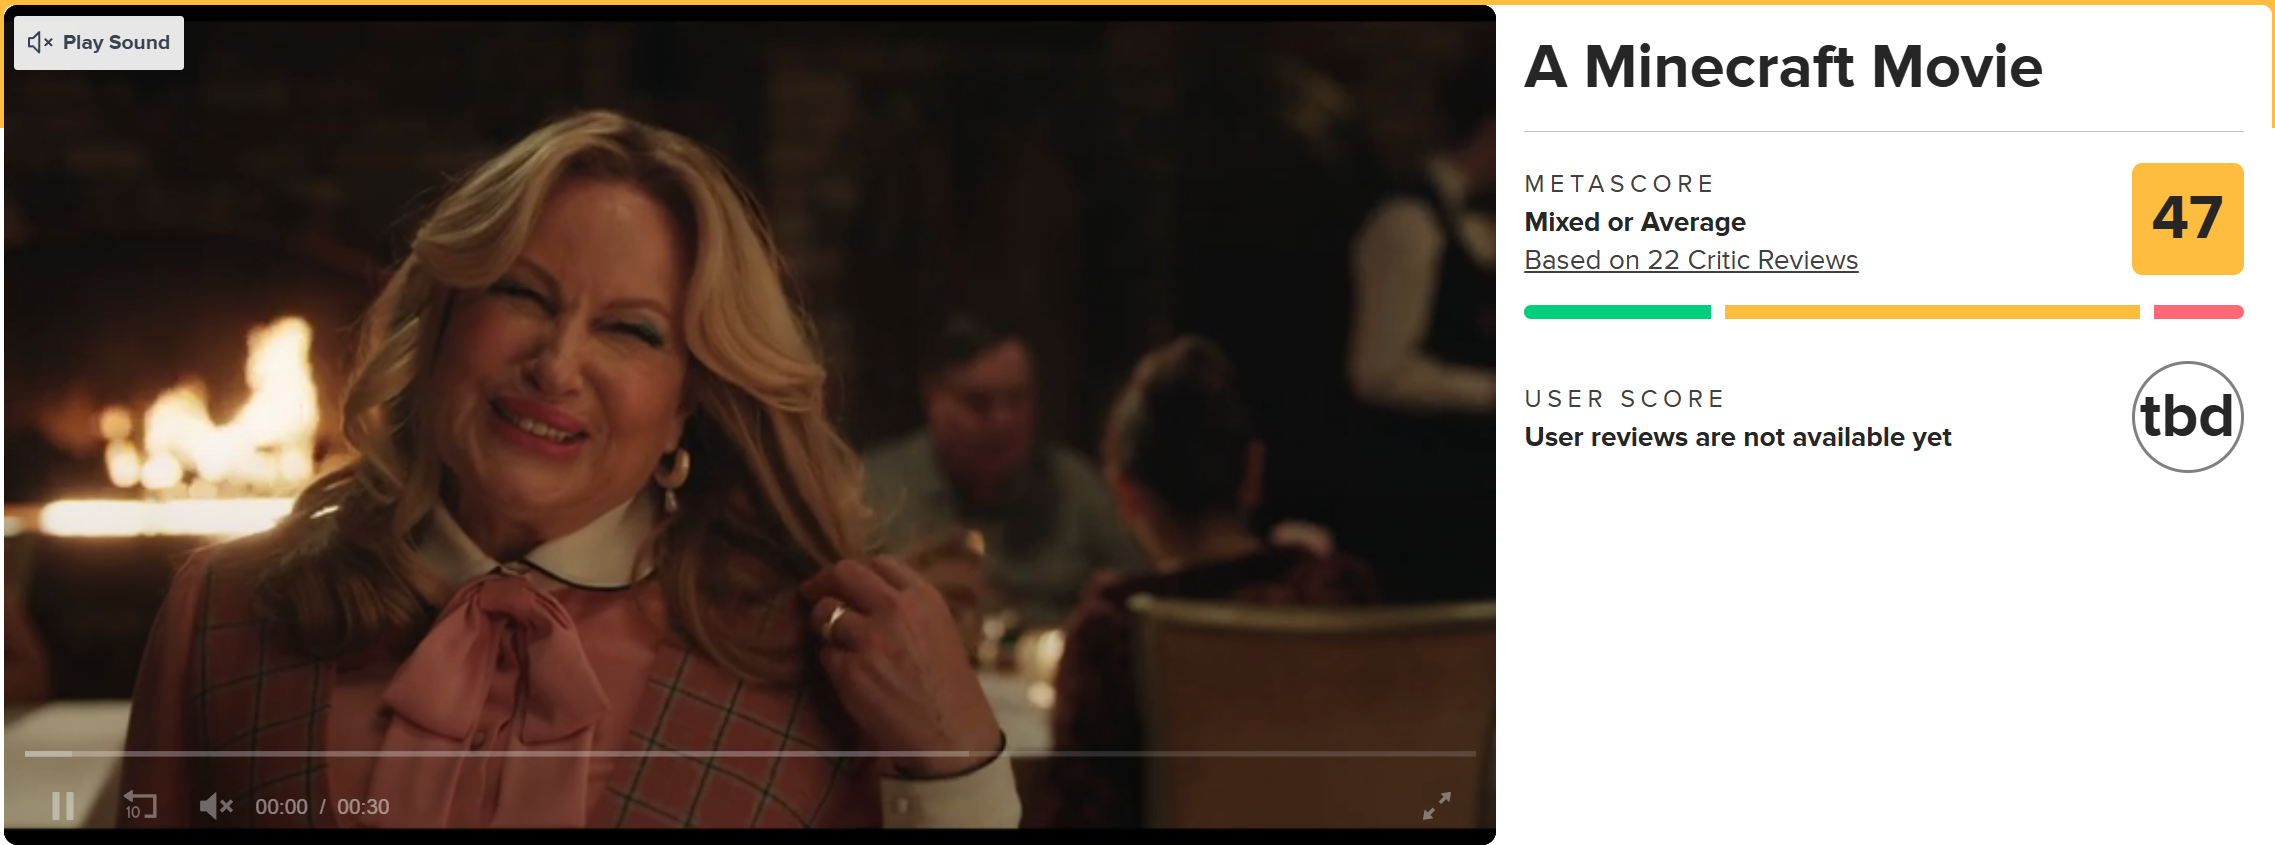Select the green positive reviews bar

(1617, 312)
